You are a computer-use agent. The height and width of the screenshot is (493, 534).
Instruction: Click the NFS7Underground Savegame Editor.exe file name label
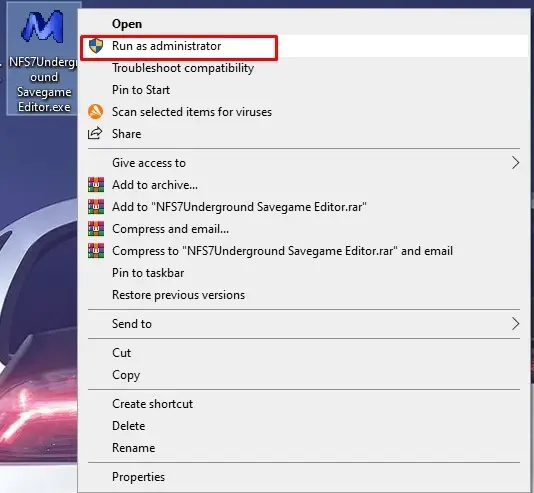click(43, 84)
